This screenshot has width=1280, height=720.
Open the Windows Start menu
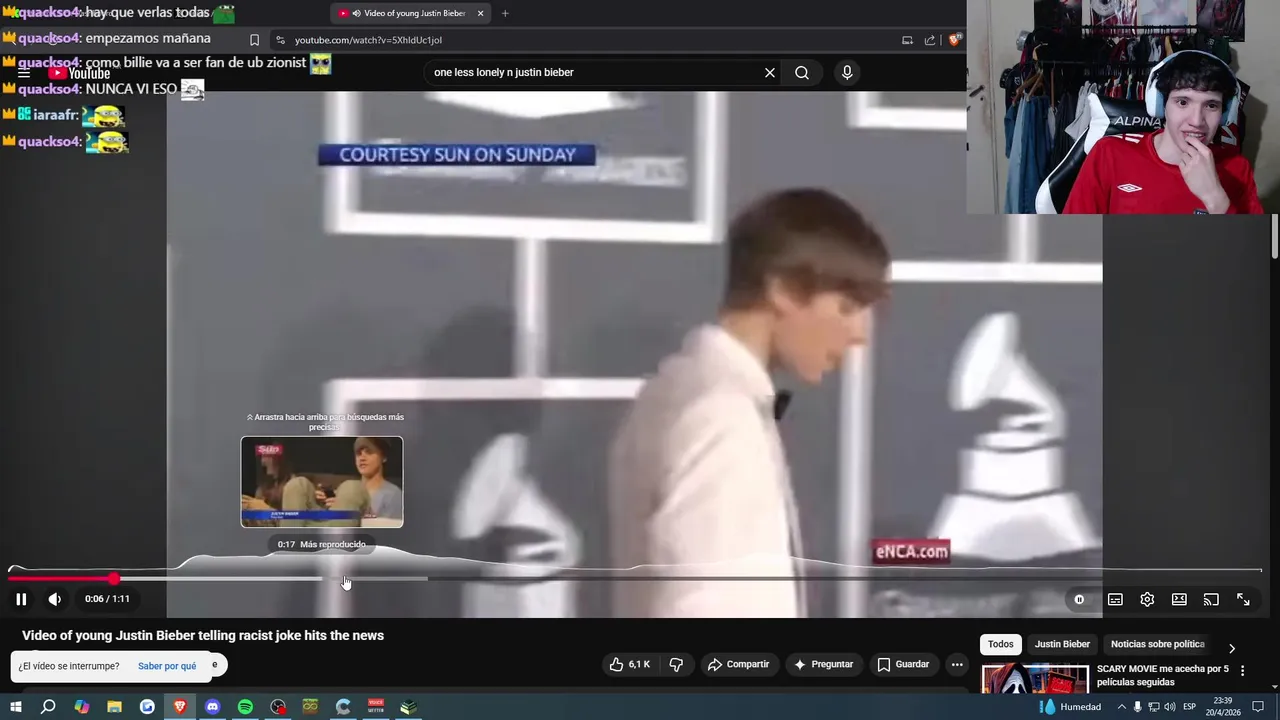pos(15,707)
